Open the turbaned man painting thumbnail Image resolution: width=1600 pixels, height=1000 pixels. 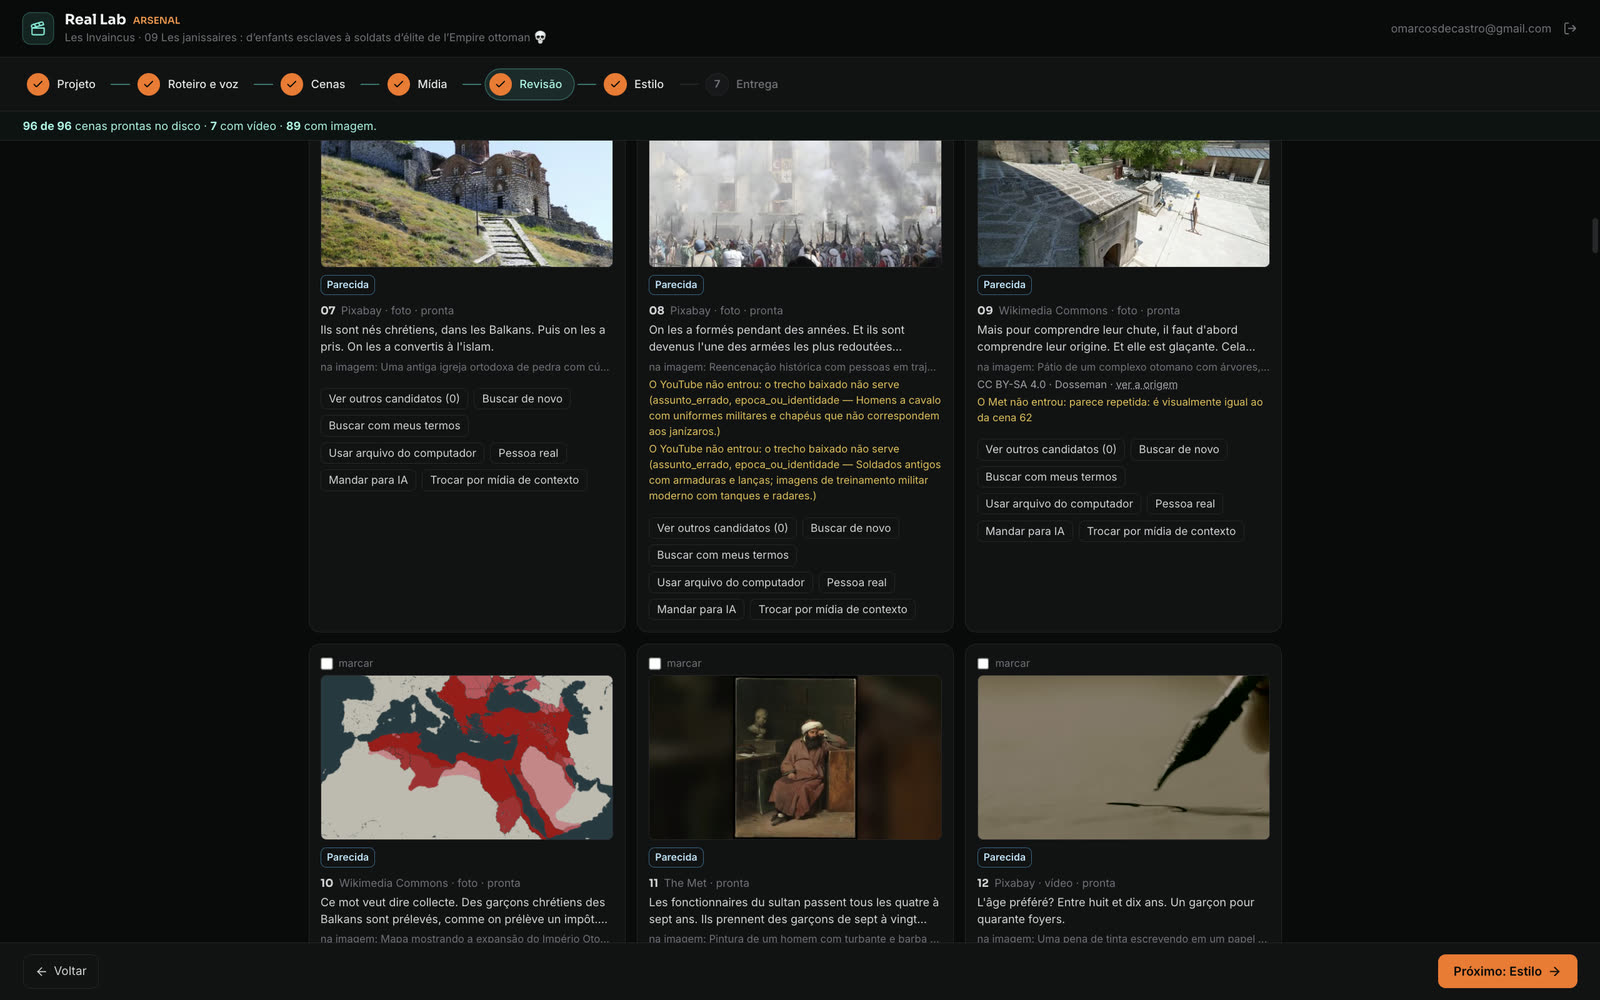pos(795,757)
